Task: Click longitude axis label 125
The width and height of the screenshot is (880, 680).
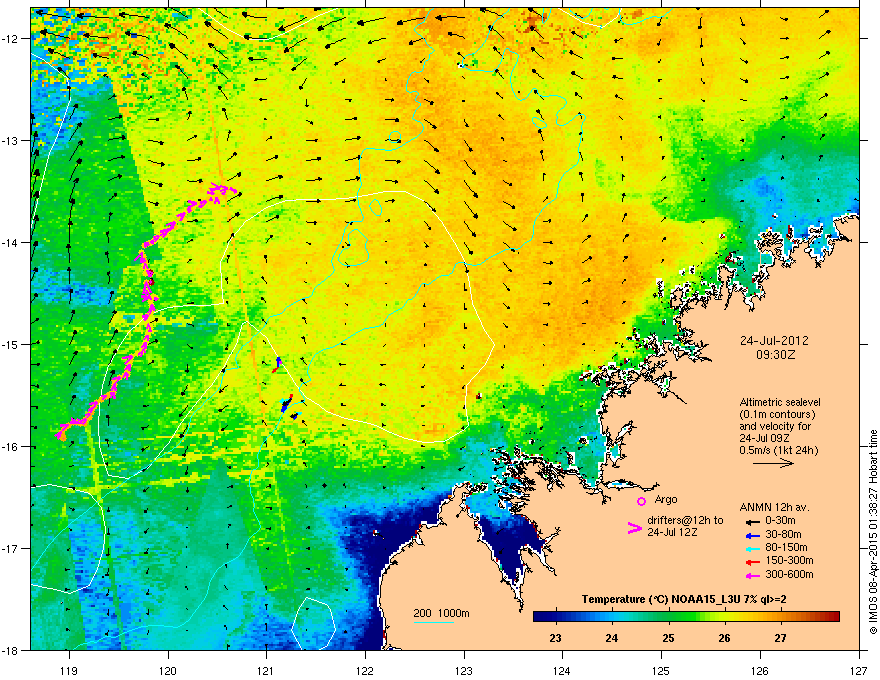Action: point(661,670)
